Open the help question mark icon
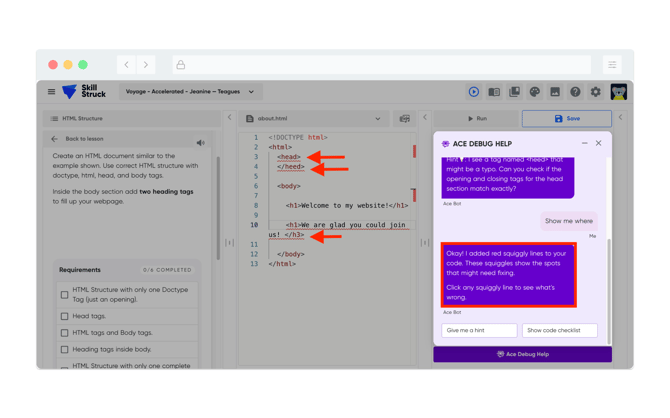The width and height of the screenshot is (670, 418). 575,92
